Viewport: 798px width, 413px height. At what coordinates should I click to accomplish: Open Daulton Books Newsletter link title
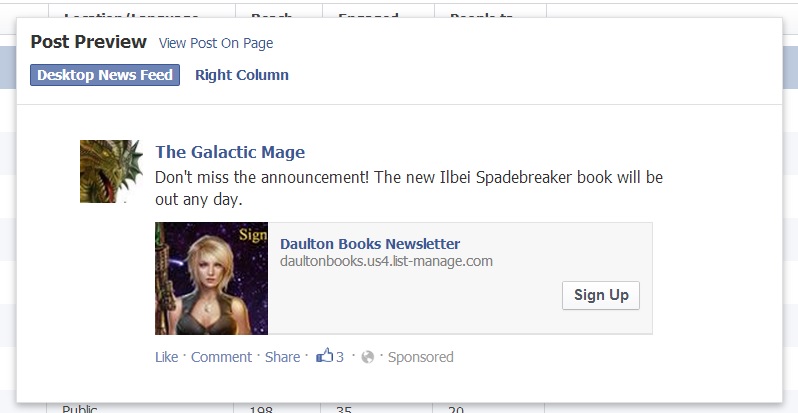[370, 244]
